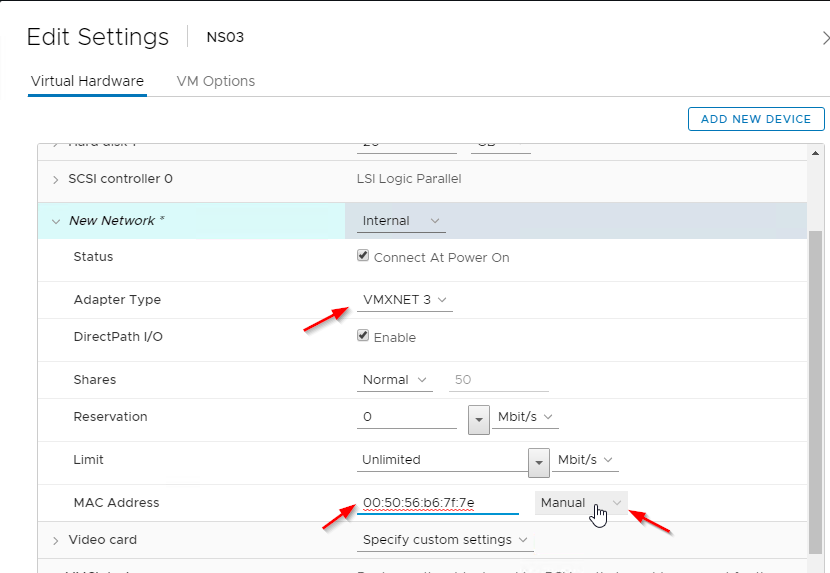The image size is (830, 573).
Task: Expand the Video card section
Action: pos(56,541)
